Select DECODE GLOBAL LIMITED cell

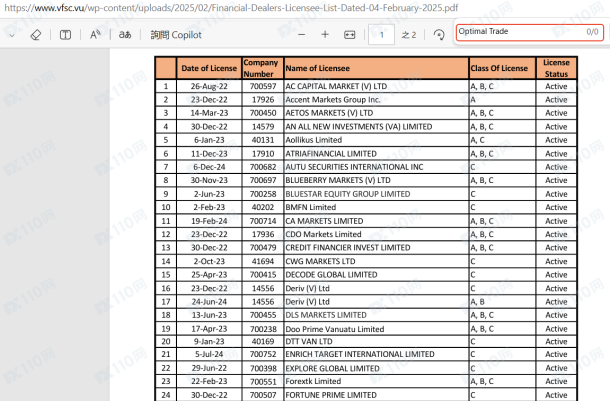376,275
